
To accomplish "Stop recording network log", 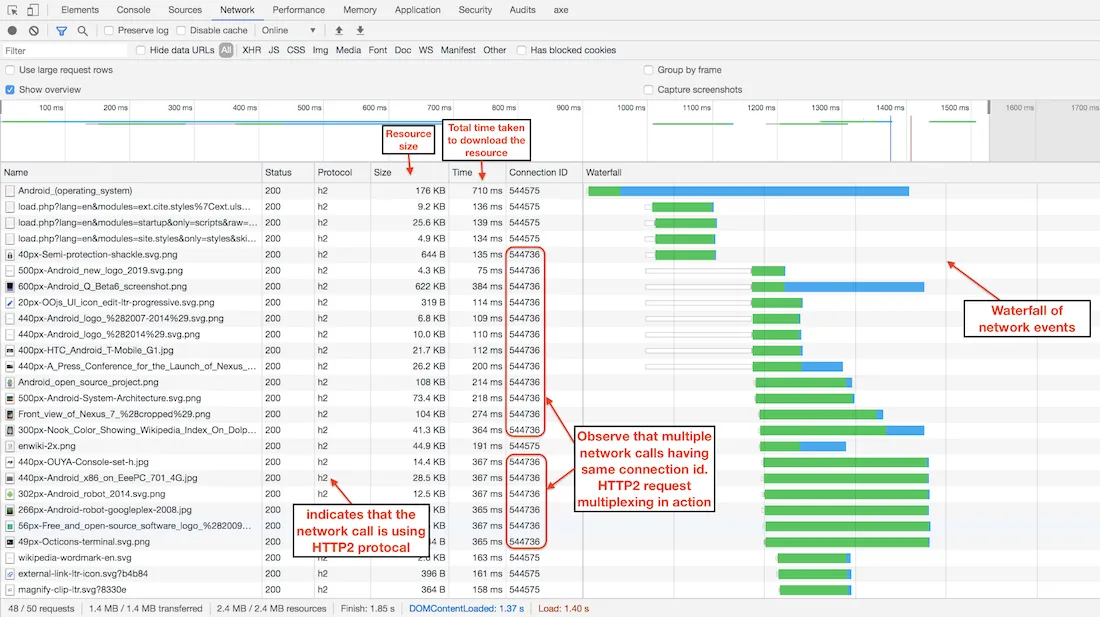I will click(12, 31).
